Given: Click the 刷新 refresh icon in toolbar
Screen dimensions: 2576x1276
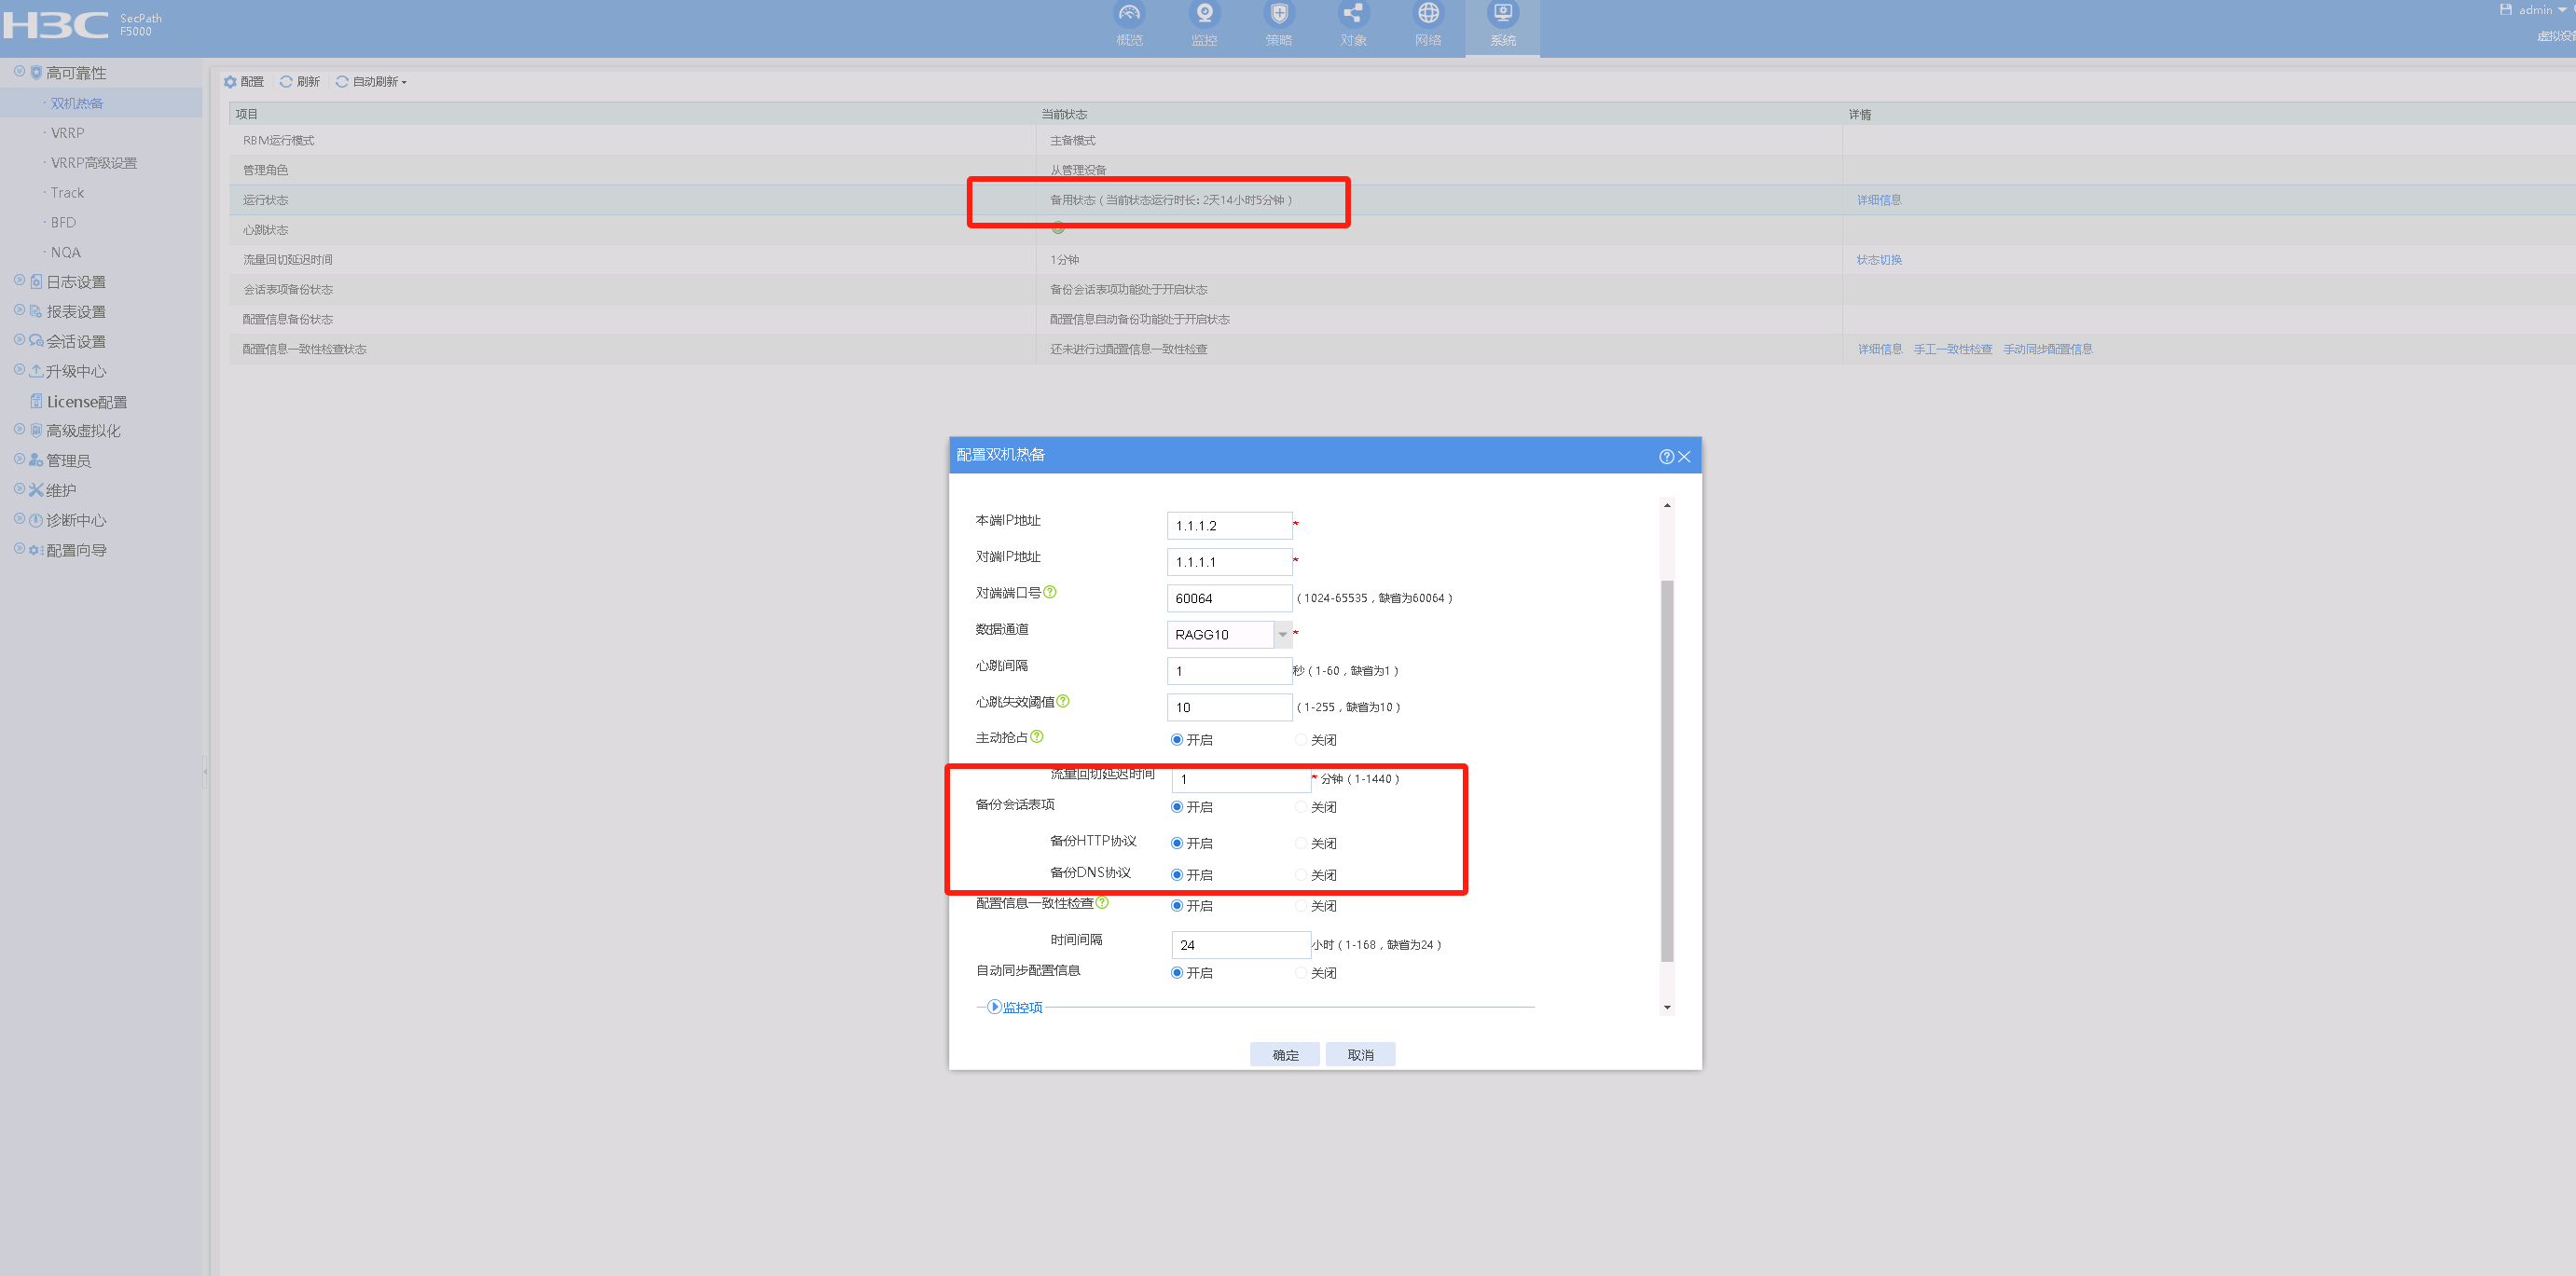Looking at the screenshot, I should [x=287, y=82].
